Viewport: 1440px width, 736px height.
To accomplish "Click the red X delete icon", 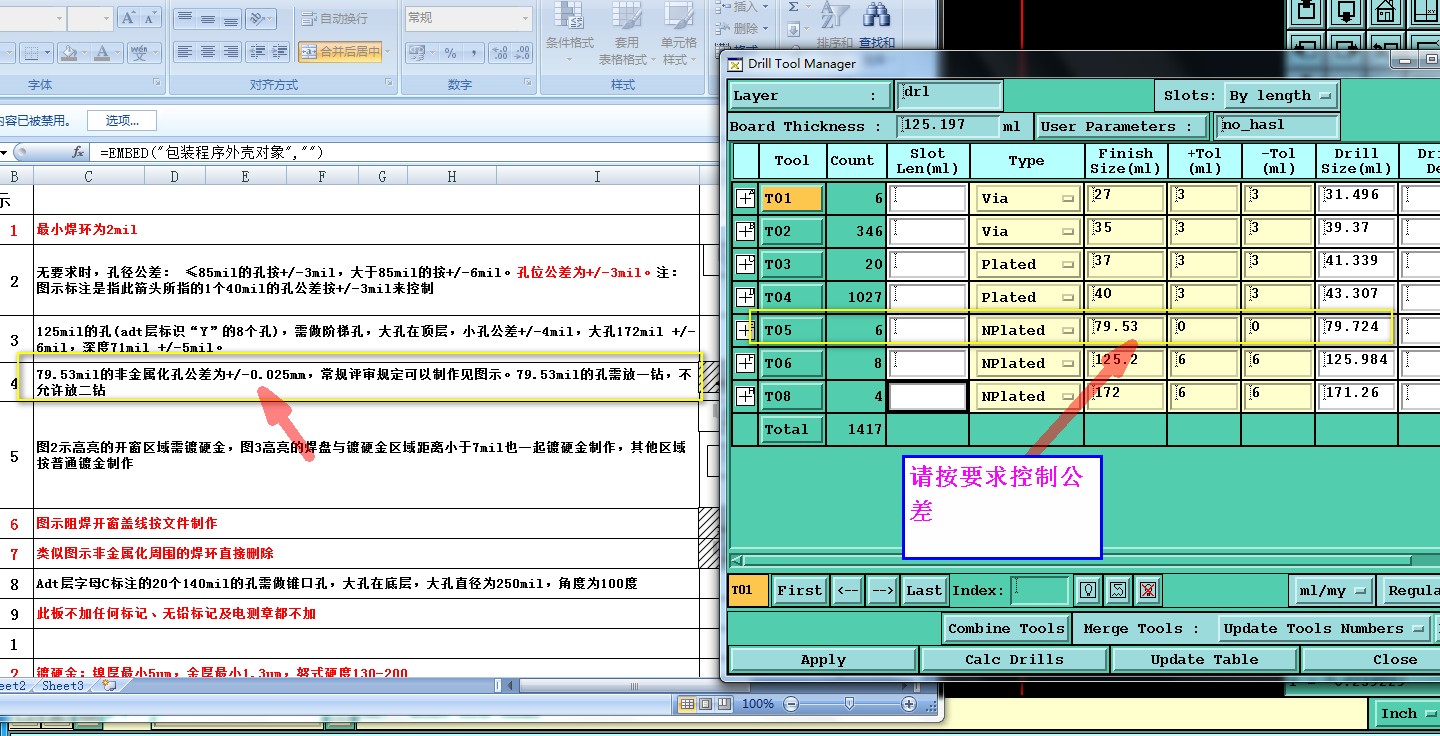I will click(1148, 590).
